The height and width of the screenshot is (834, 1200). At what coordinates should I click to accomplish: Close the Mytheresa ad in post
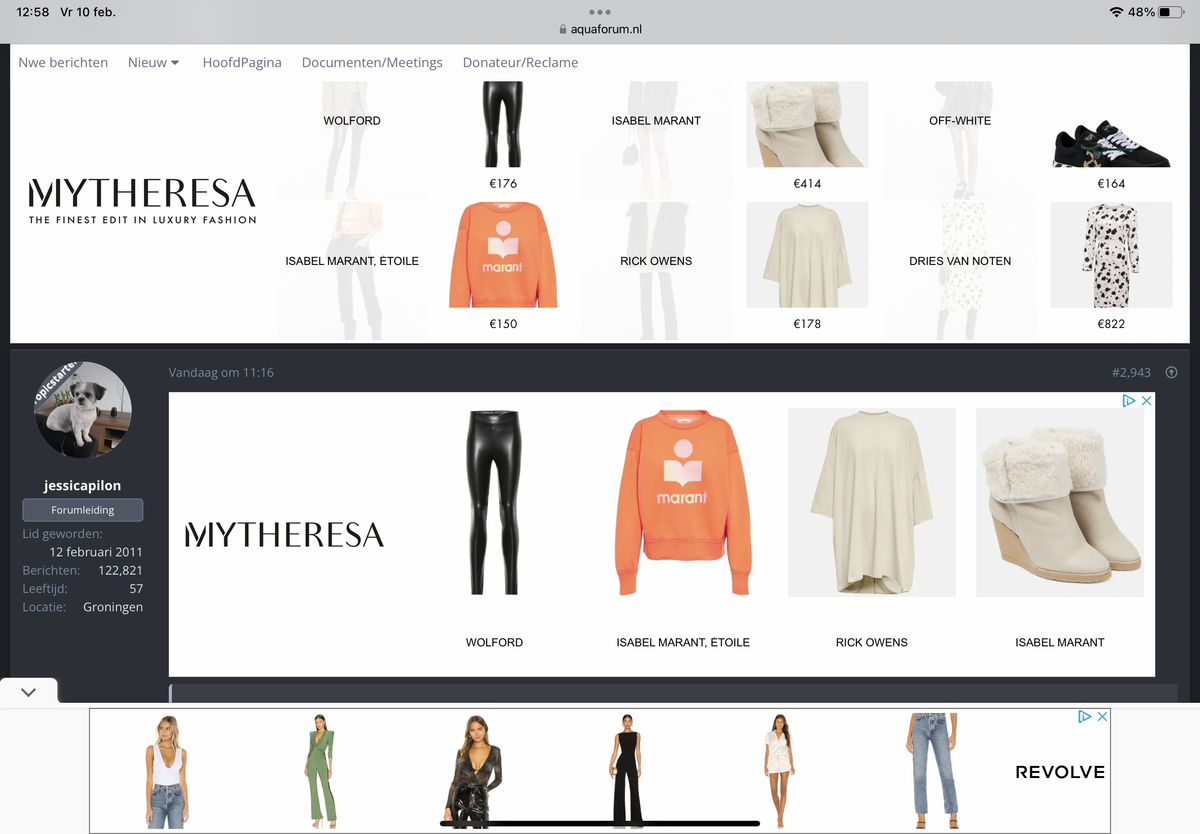(1147, 400)
